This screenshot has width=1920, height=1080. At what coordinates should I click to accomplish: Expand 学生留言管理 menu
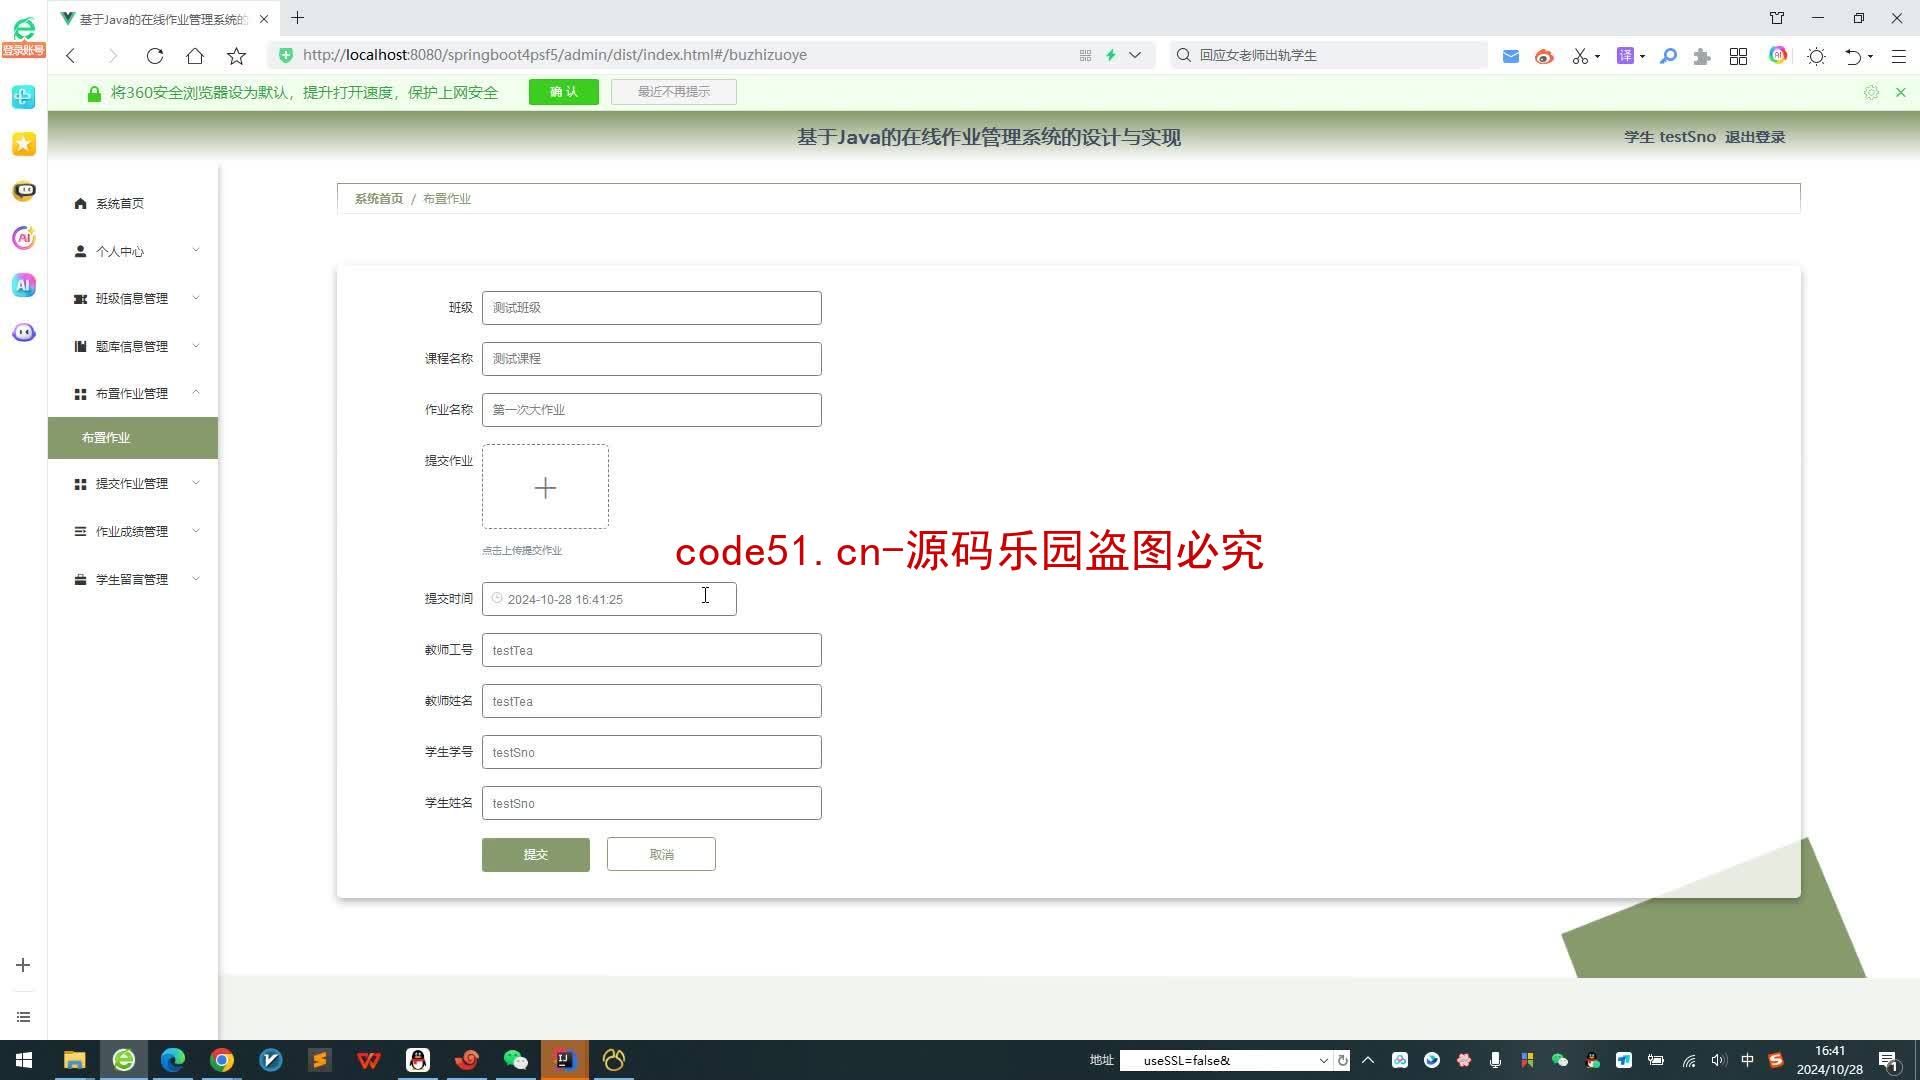click(x=133, y=579)
